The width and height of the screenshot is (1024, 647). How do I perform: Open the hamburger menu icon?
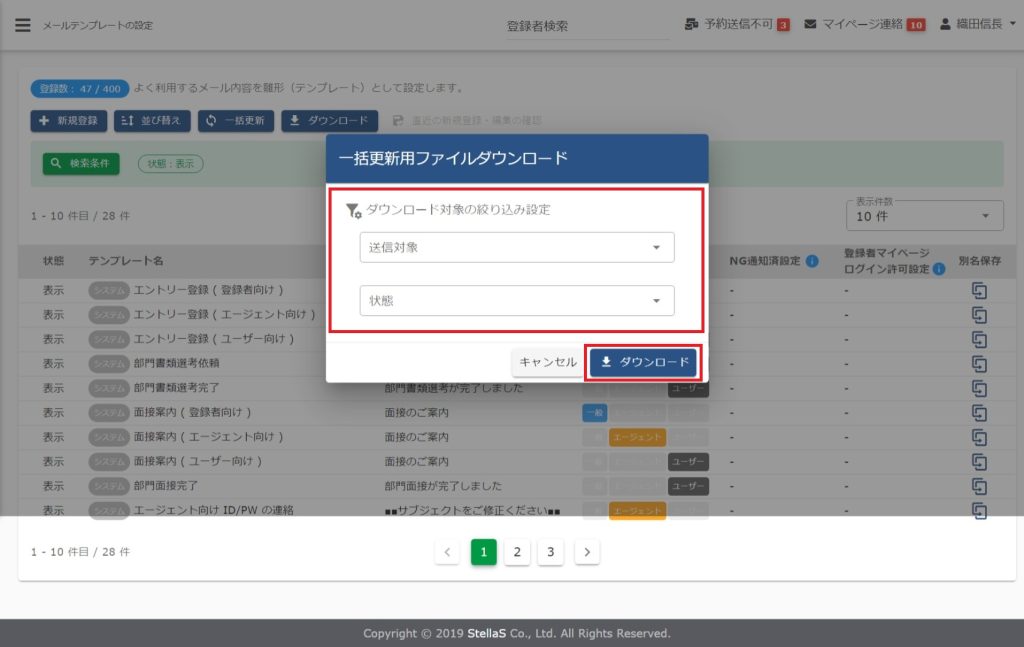[x=23, y=25]
